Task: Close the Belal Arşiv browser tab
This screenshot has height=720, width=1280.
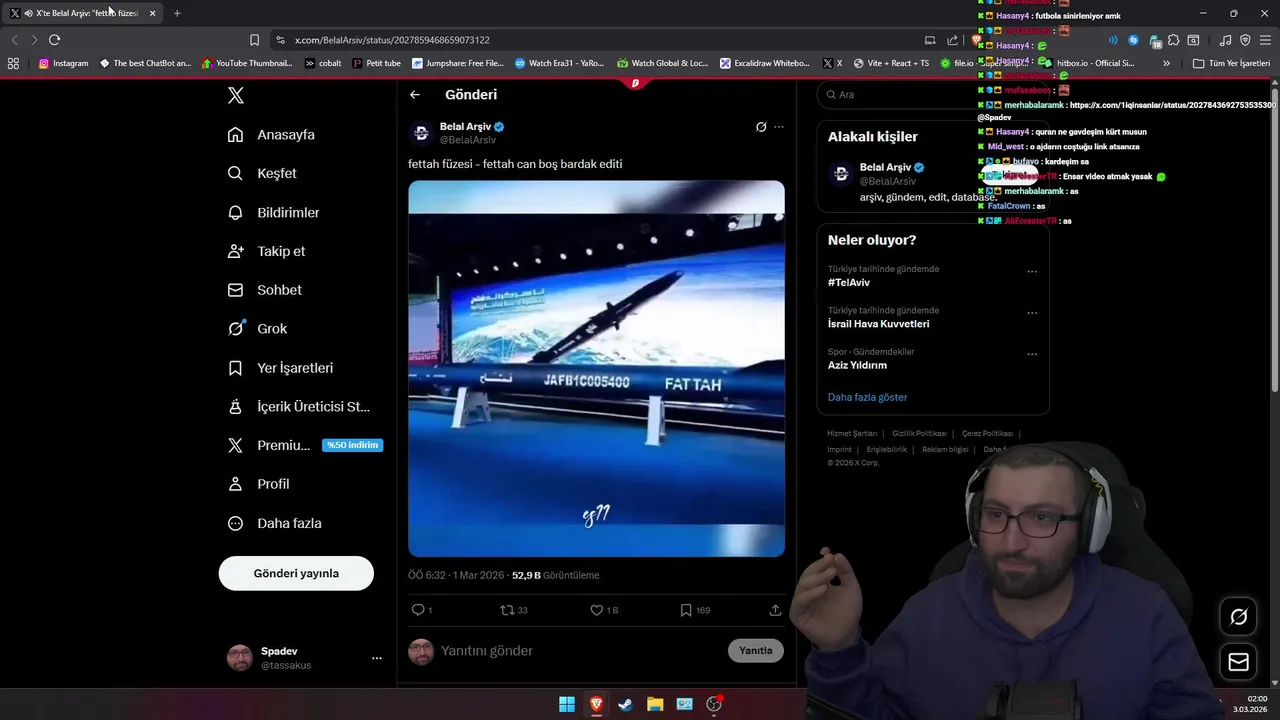Action: (x=152, y=13)
